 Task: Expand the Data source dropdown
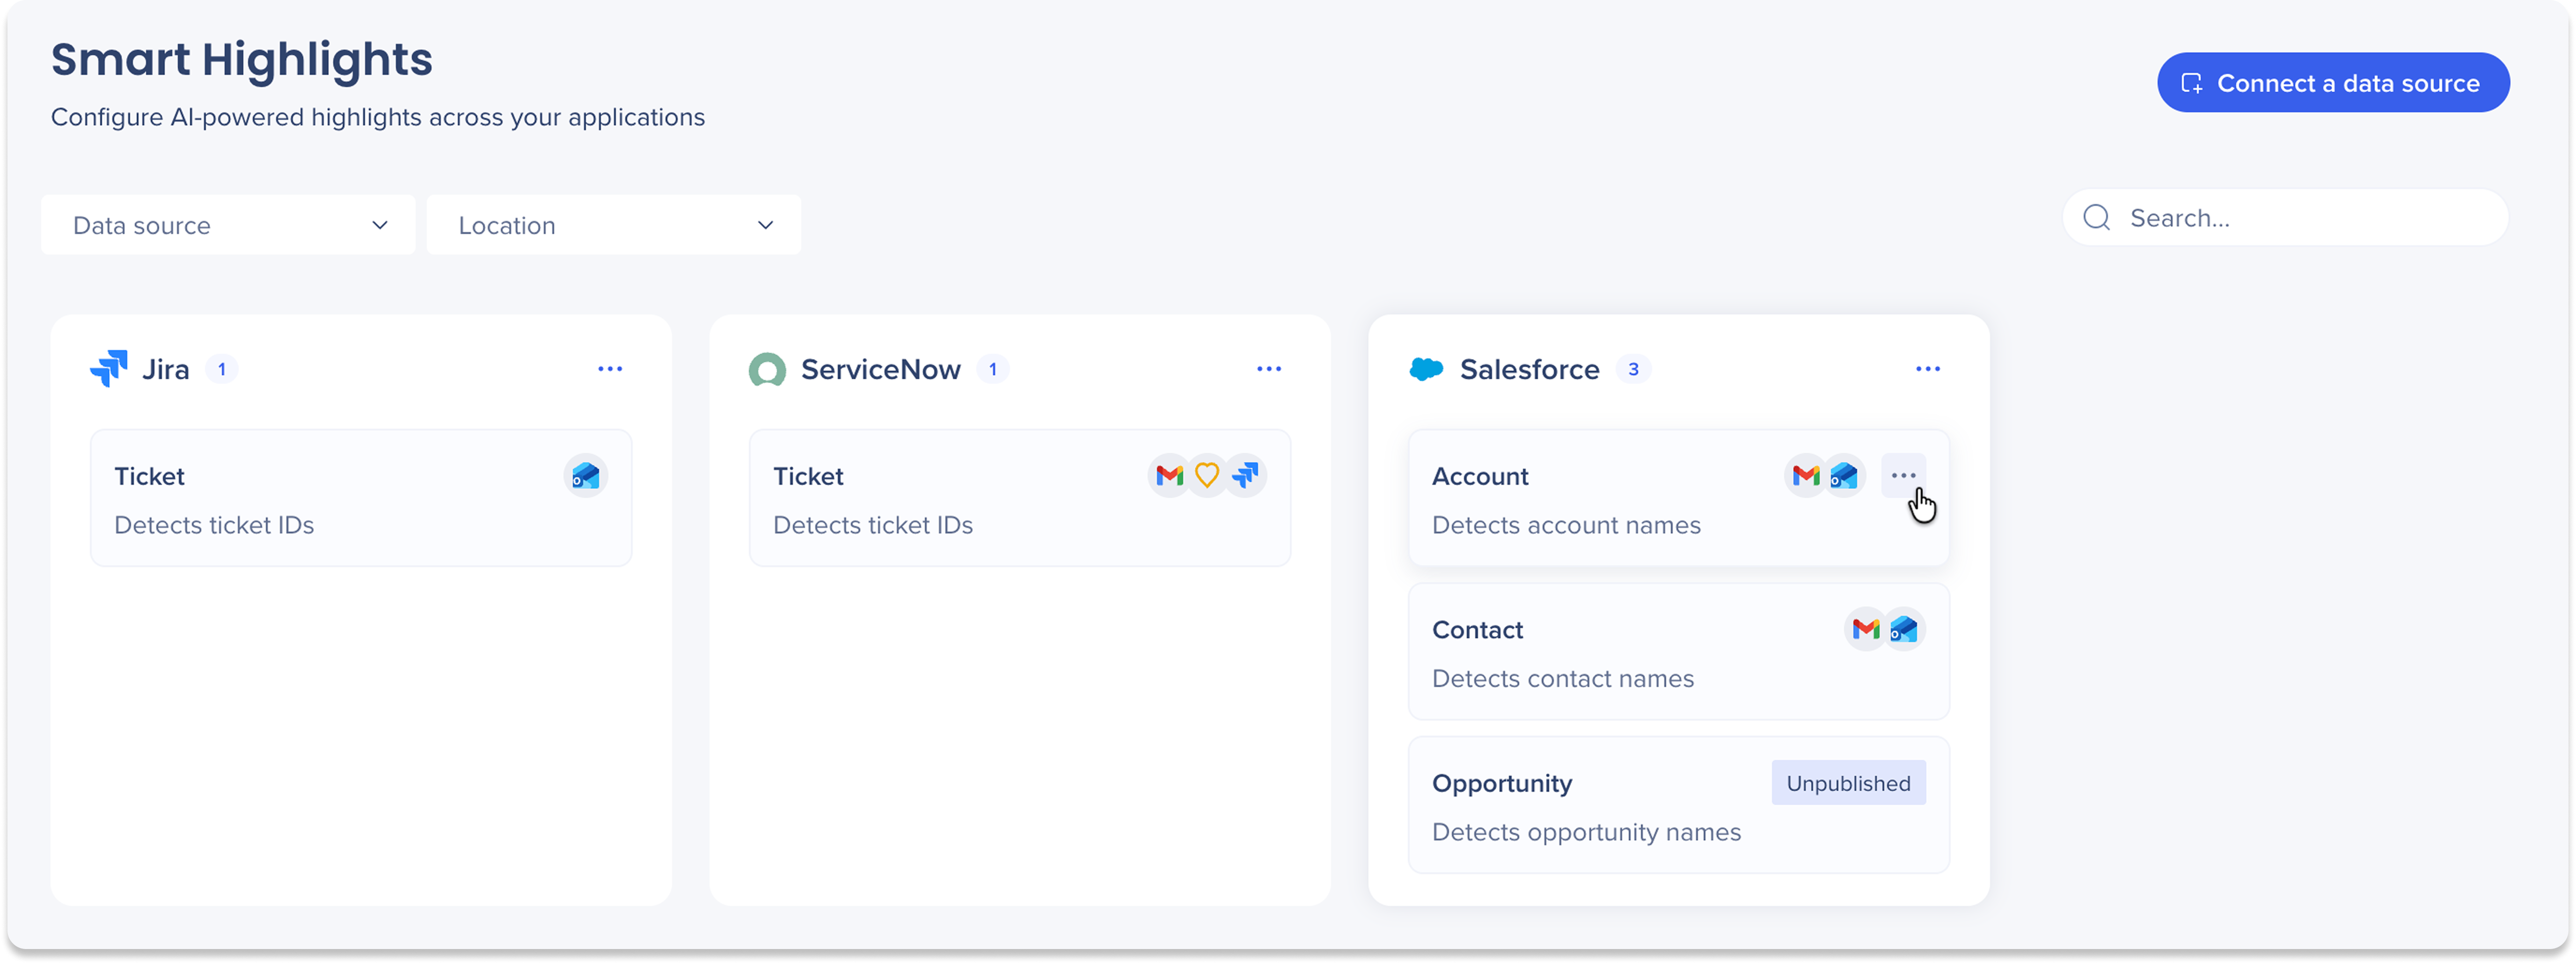coord(228,225)
